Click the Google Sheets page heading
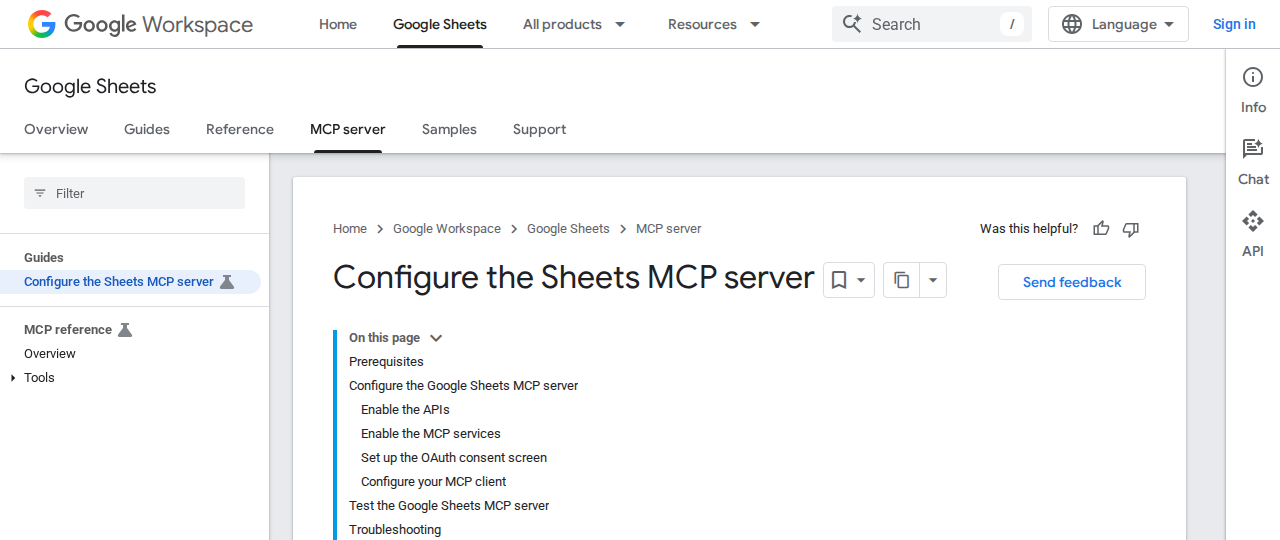Screen dimensions: 1280x540 (x=90, y=87)
